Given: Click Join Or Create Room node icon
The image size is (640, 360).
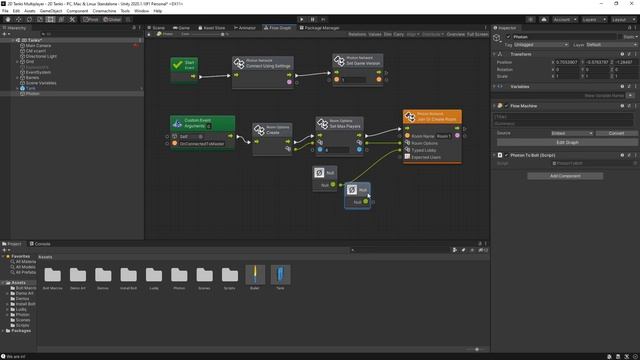Looking at the screenshot, I should [410, 116].
